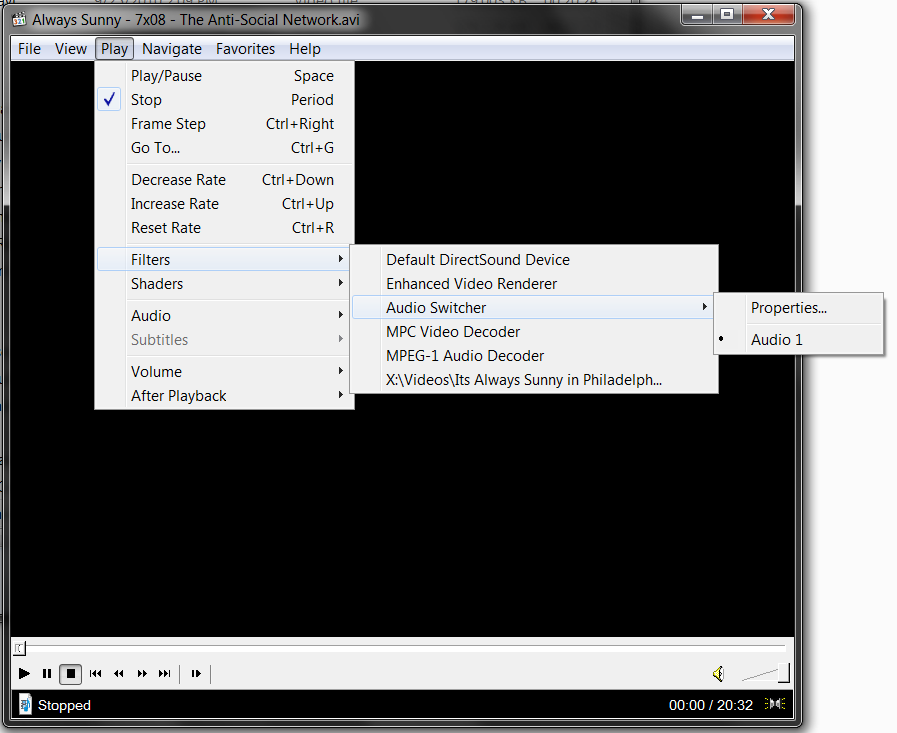This screenshot has height=733, width=897.
Task: Click the stereo audio icon in the status bar
Action: click(775, 704)
